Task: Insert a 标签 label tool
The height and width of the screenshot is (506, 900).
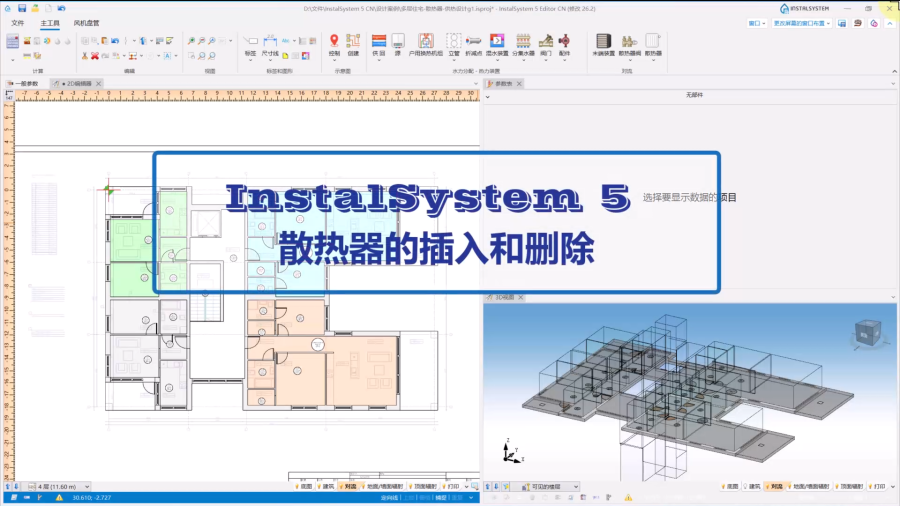Action: click(x=250, y=45)
